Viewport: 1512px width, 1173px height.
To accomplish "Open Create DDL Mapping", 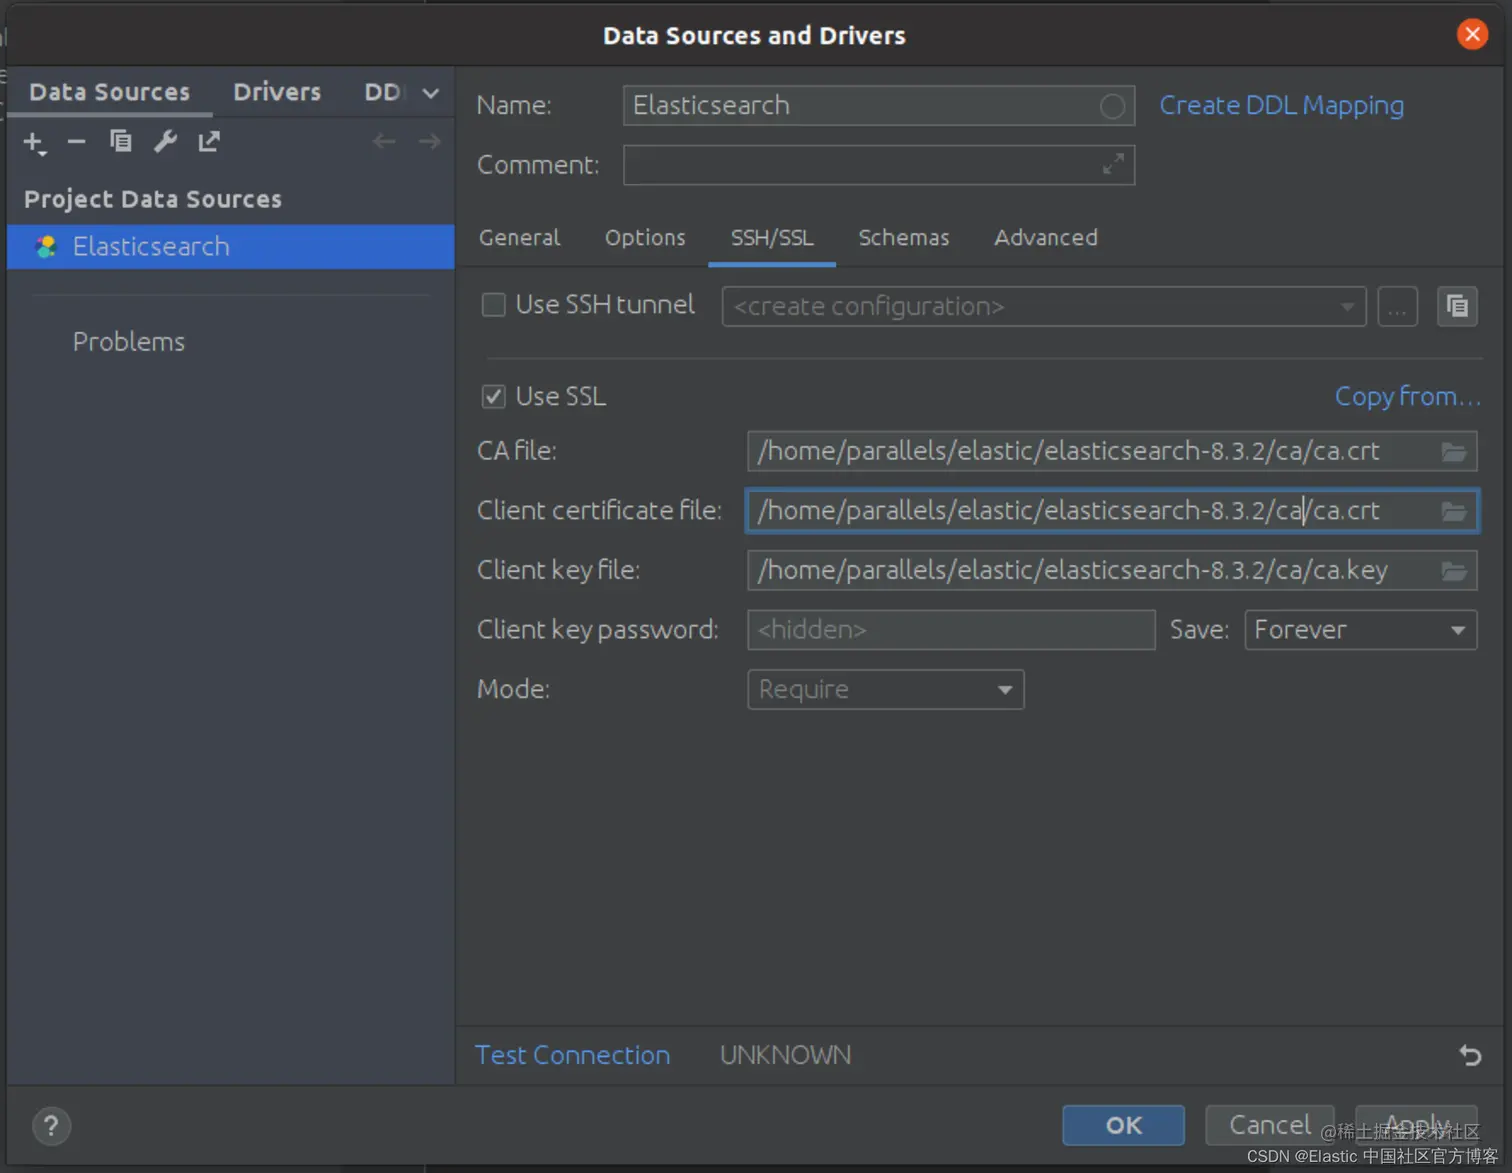I will coord(1281,105).
